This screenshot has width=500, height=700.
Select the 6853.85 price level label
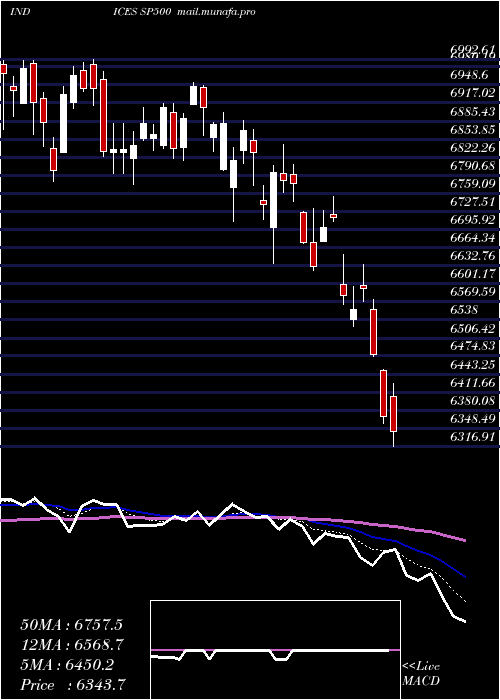coord(472,129)
